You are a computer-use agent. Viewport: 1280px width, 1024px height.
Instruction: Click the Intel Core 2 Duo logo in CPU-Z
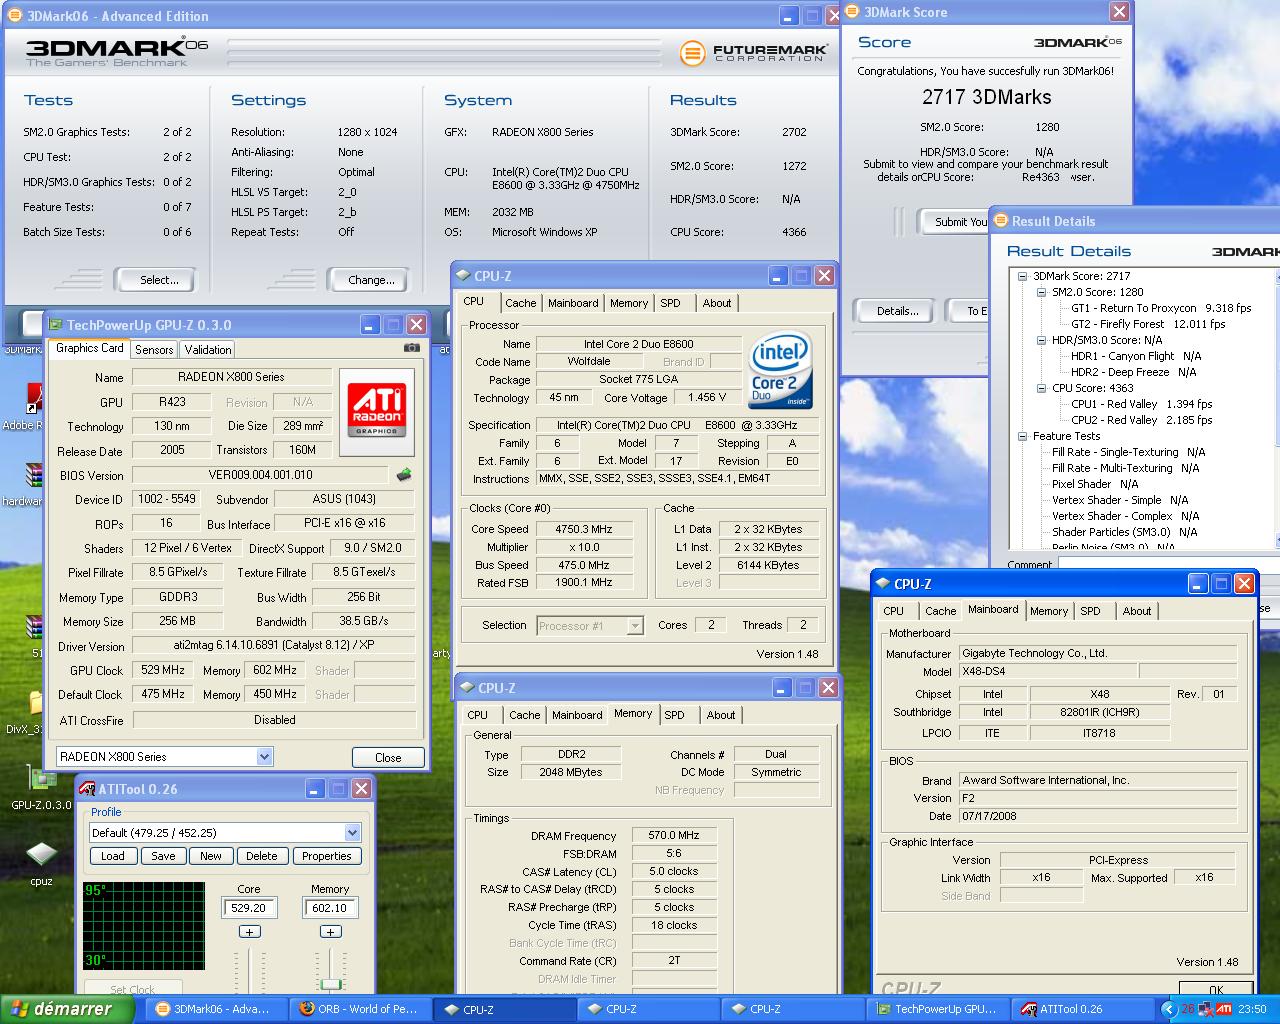tap(781, 372)
